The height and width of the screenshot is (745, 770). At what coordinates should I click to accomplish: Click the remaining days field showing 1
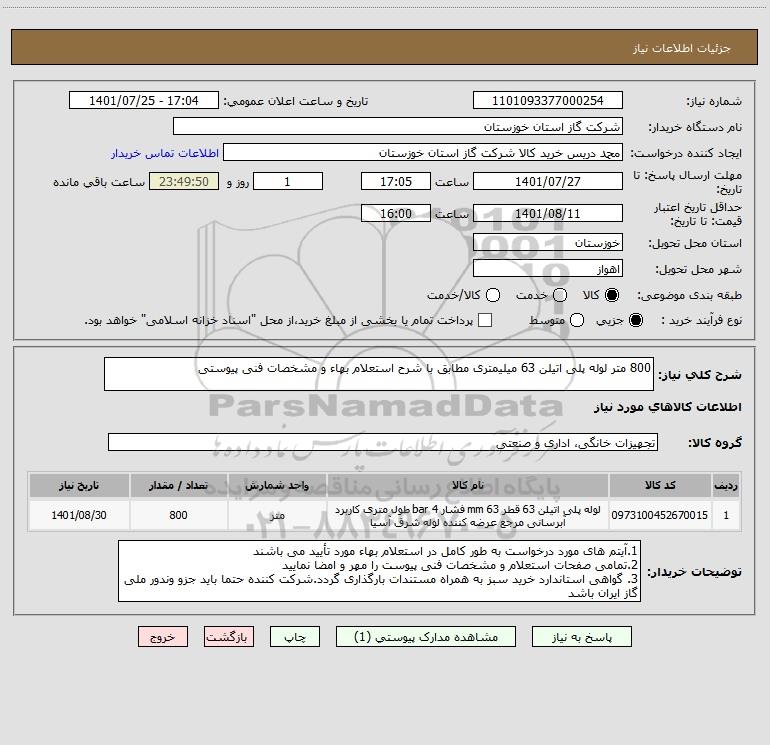288,181
